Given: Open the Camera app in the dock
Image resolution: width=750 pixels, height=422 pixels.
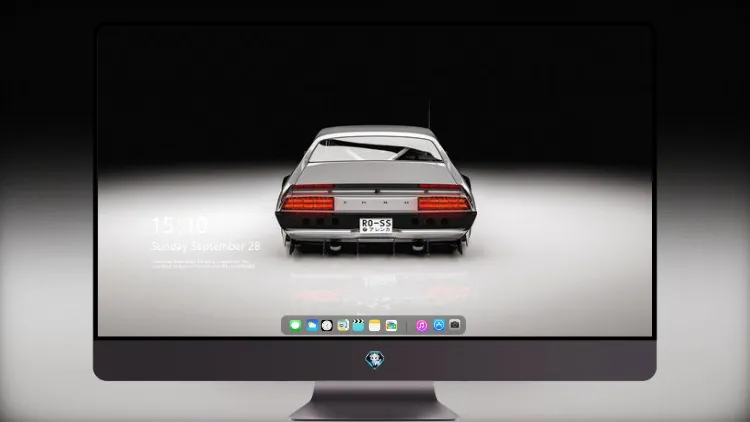Looking at the screenshot, I should coord(454,325).
